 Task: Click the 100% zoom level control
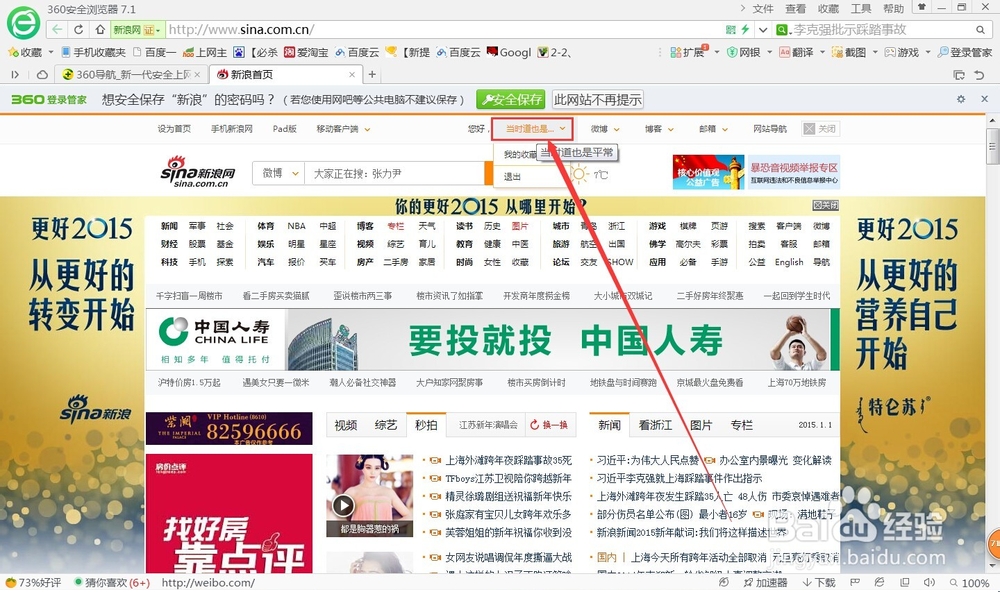[x=969, y=582]
